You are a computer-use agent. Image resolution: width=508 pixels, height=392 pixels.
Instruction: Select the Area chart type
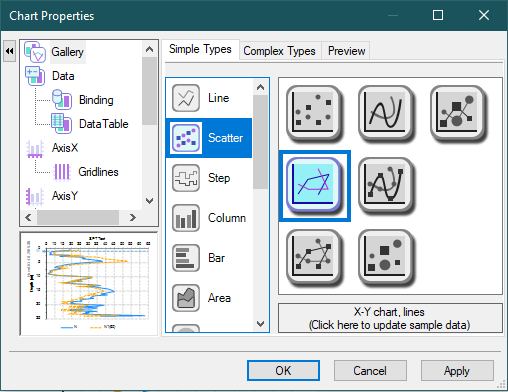pyautogui.click(x=209, y=298)
